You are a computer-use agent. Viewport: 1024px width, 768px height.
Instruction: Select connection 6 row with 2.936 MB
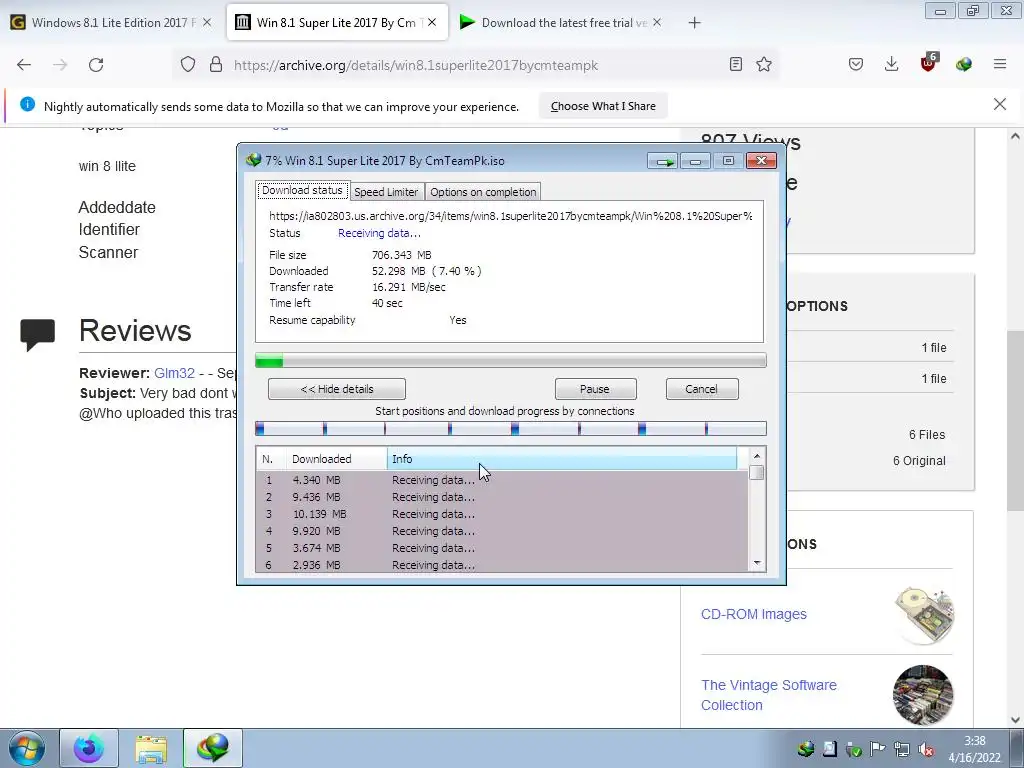[x=502, y=565]
